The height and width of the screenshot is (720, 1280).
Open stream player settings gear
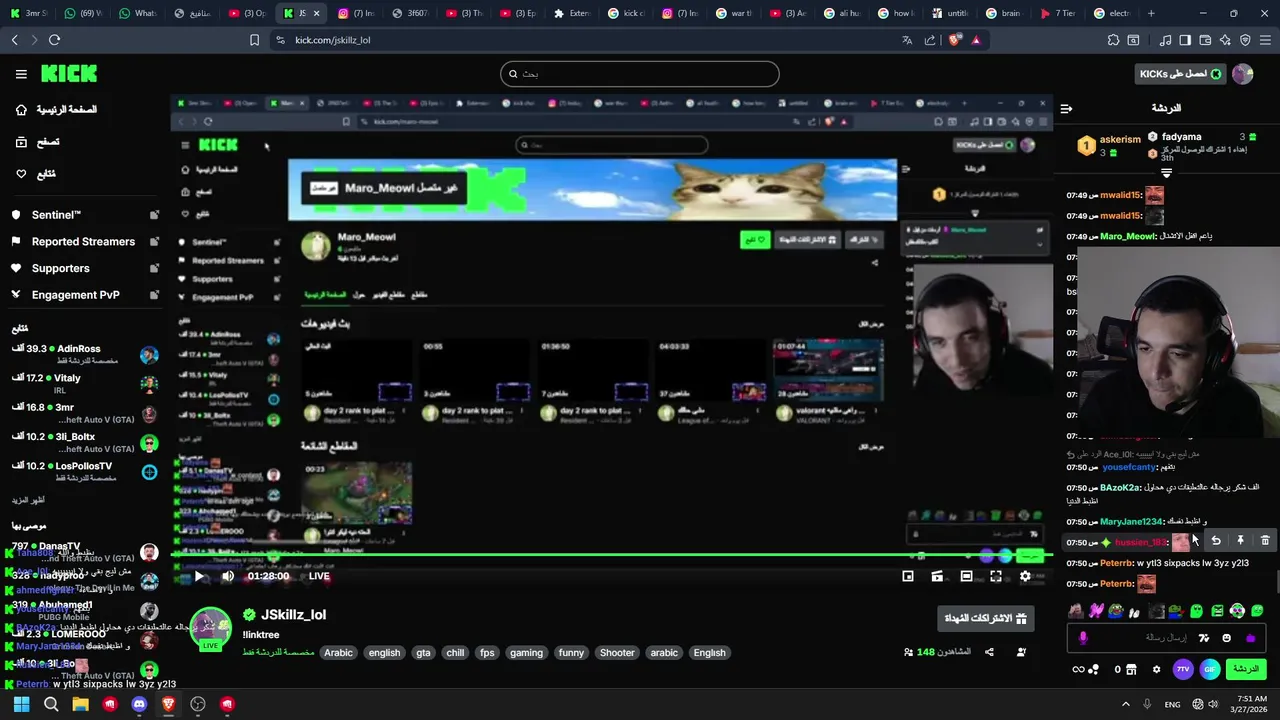pos(1025,576)
